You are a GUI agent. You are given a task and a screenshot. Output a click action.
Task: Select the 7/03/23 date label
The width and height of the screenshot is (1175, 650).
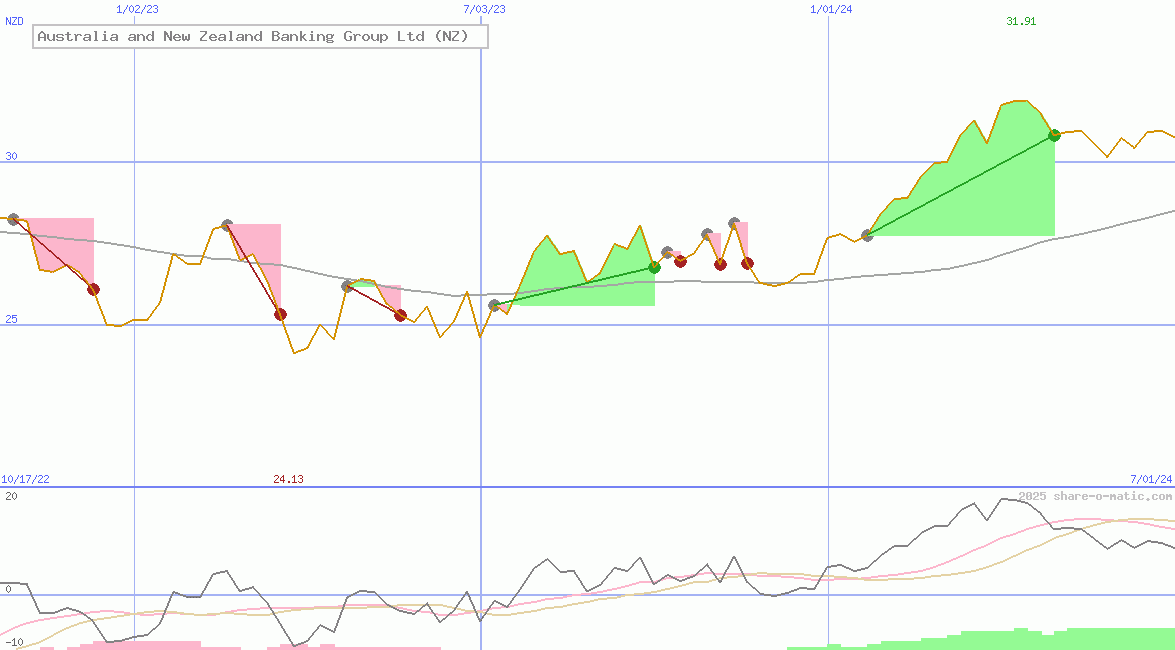coord(484,9)
